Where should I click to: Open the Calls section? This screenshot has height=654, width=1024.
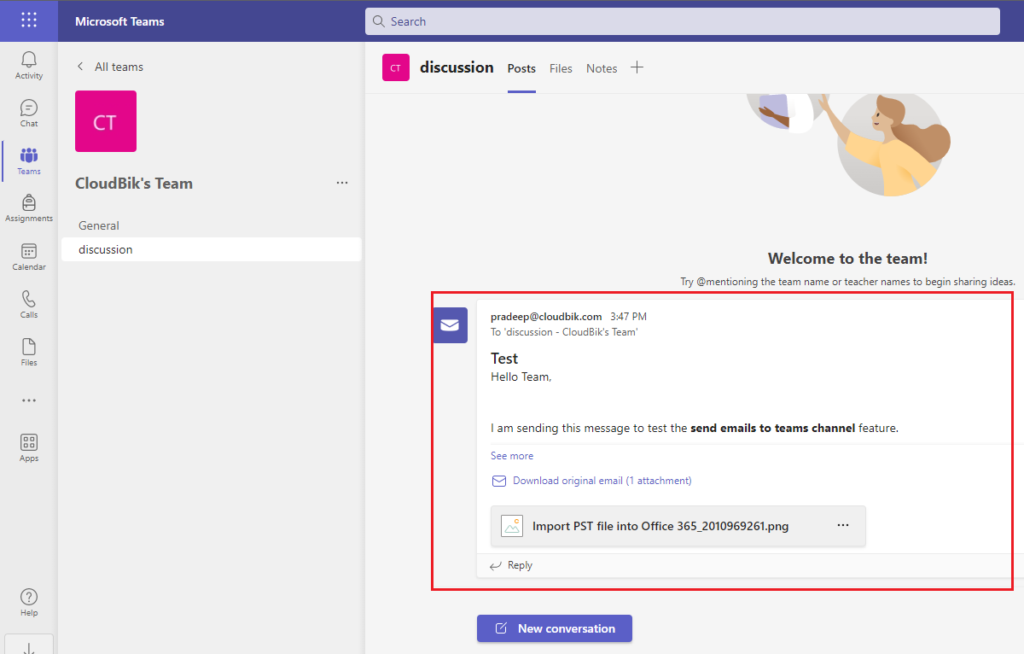tap(28, 303)
